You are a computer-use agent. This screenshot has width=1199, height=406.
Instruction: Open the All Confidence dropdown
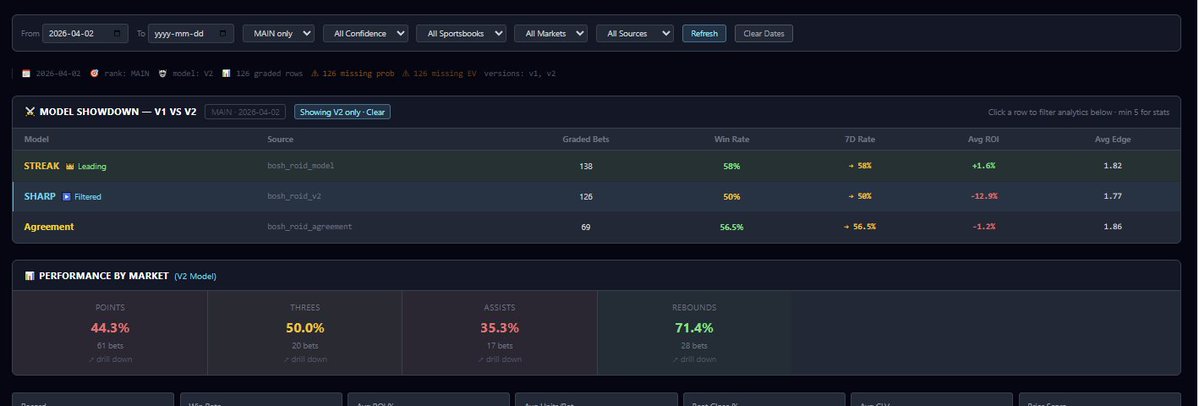[366, 34]
